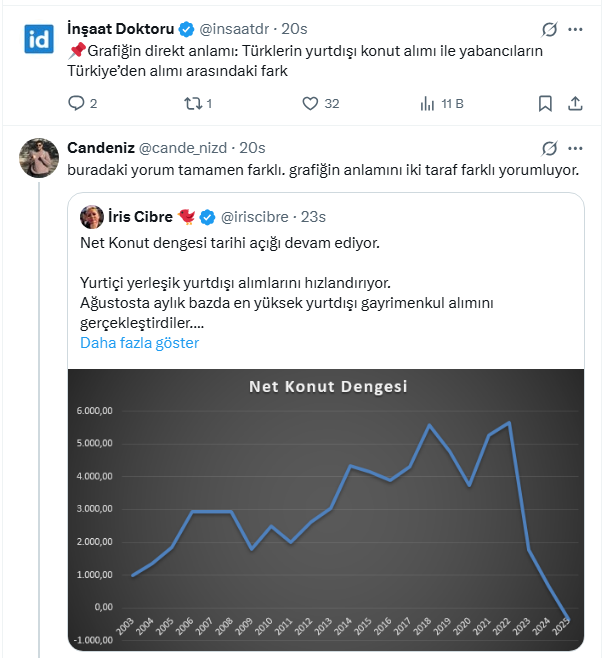
Task: Open more options for Candeniz tweet
Action: (577, 148)
